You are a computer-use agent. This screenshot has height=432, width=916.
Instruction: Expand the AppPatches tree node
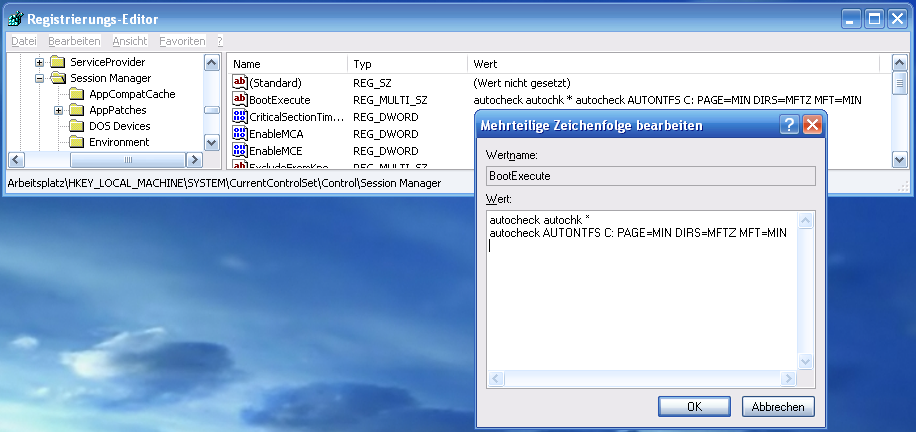58,110
